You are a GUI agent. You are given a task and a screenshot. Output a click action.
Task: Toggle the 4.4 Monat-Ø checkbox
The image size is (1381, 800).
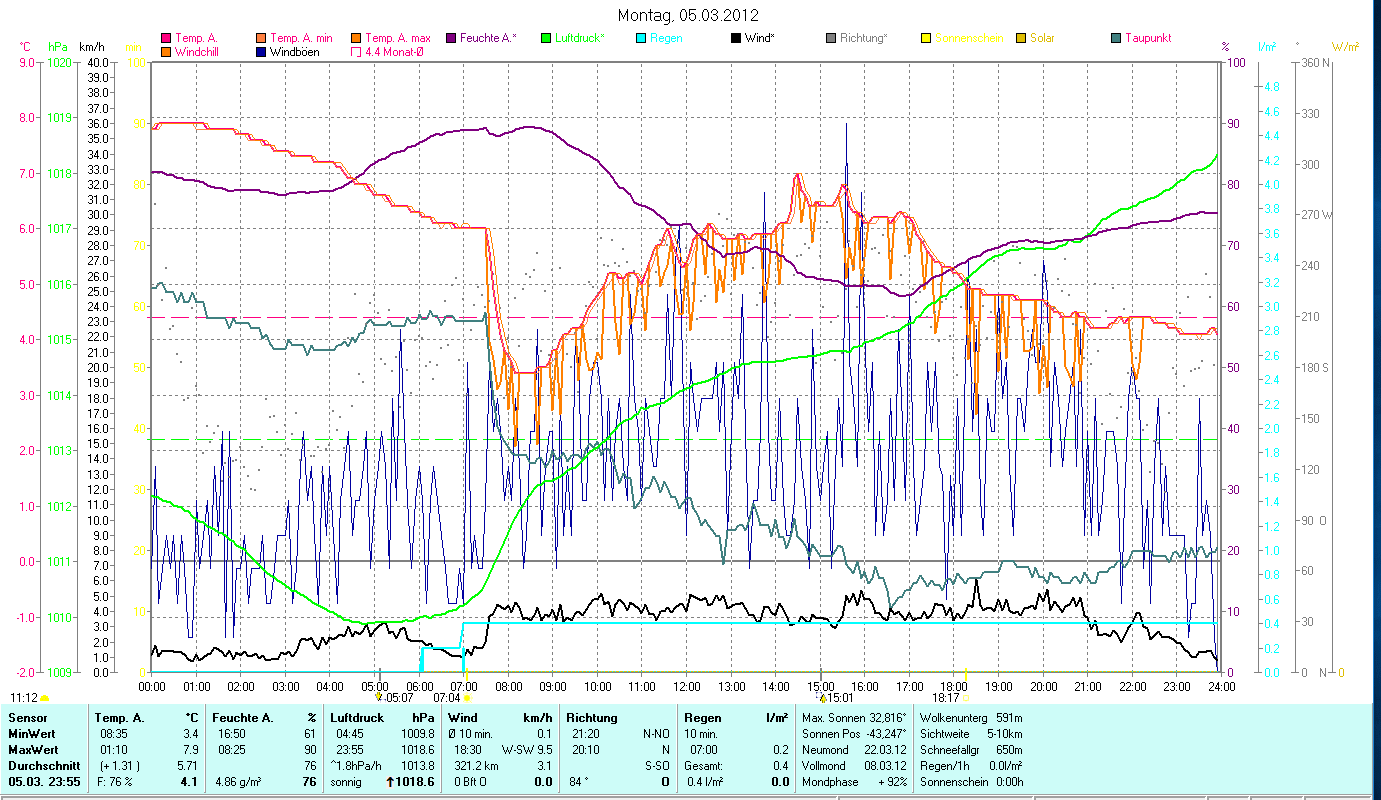(354, 52)
